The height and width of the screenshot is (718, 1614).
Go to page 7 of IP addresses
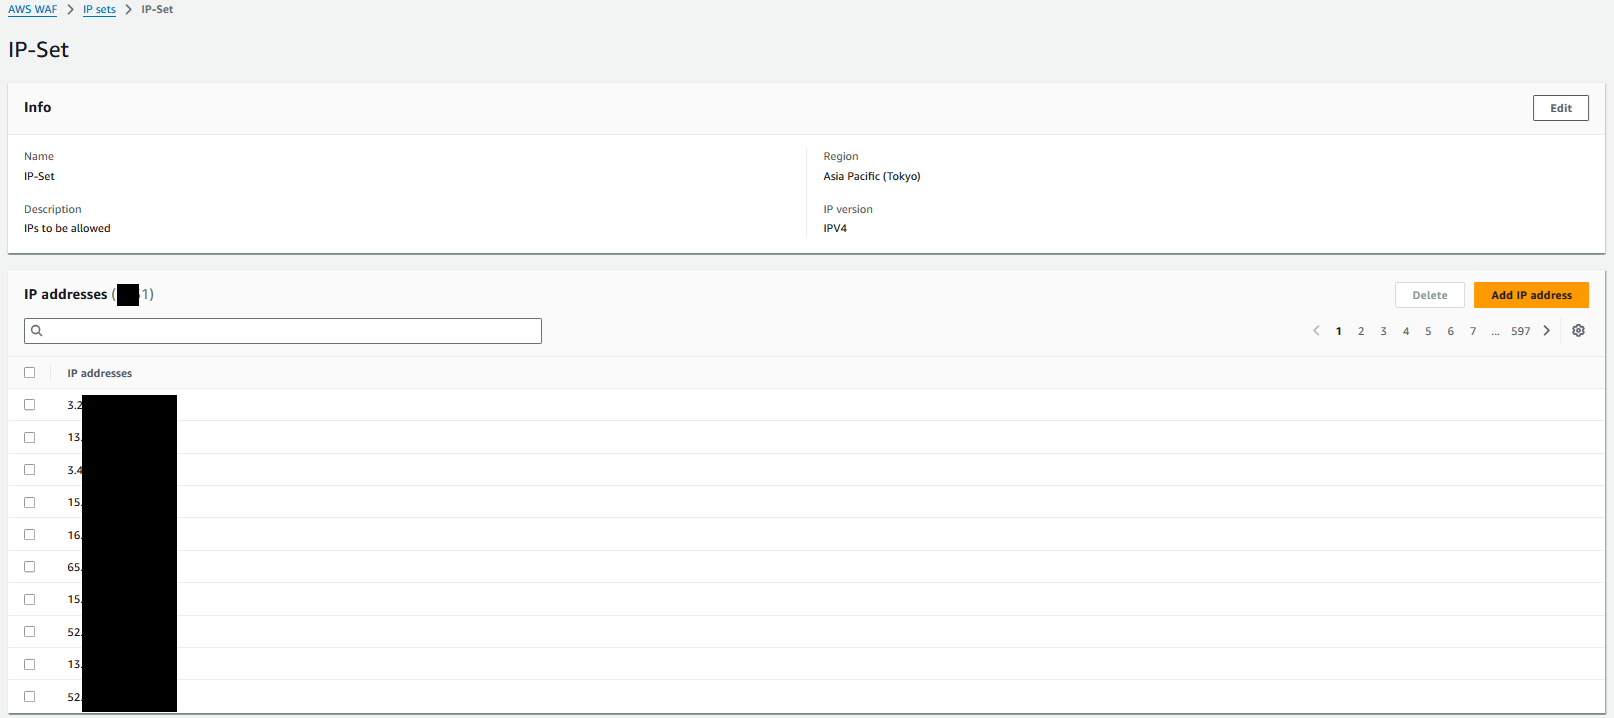(x=1473, y=331)
